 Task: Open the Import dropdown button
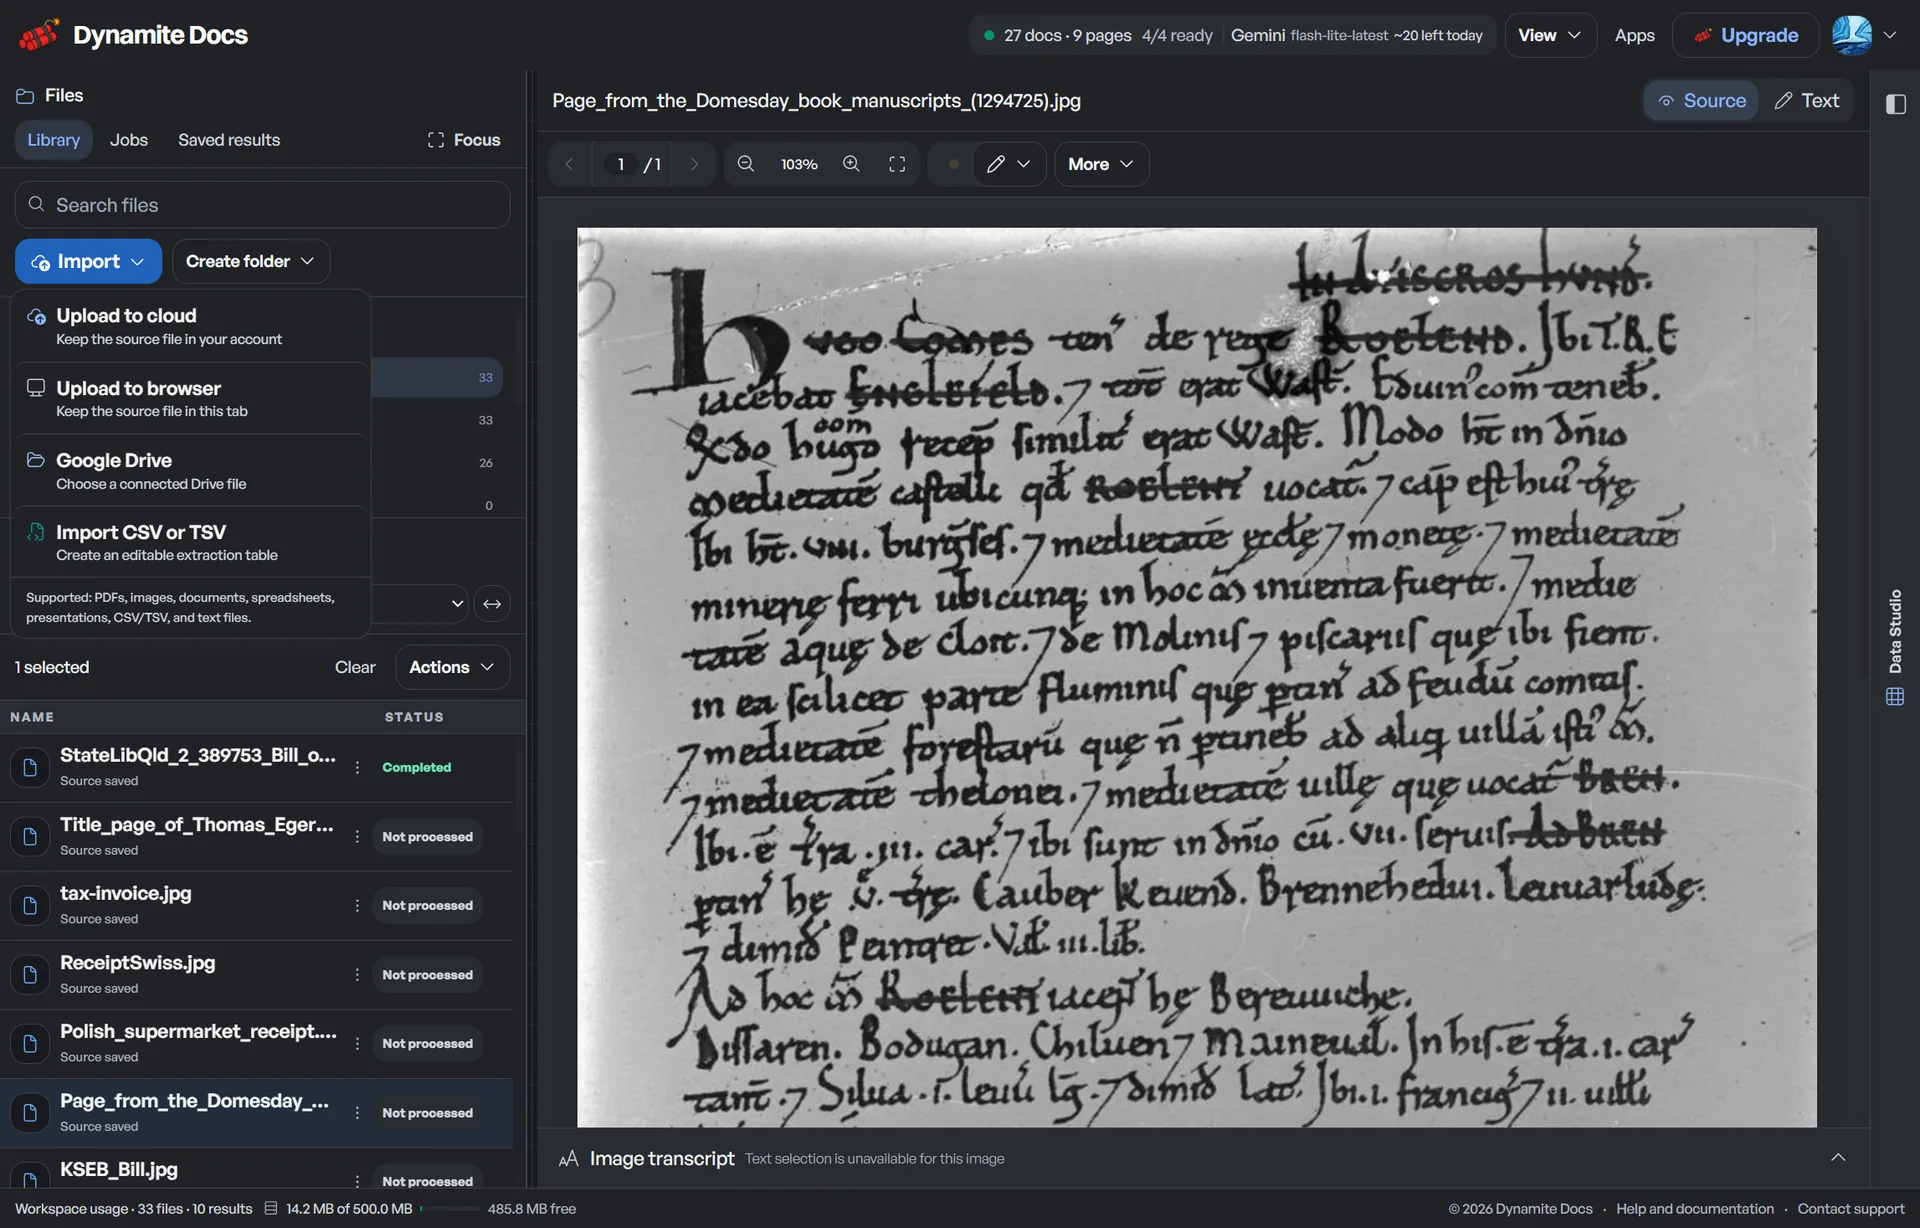click(88, 261)
